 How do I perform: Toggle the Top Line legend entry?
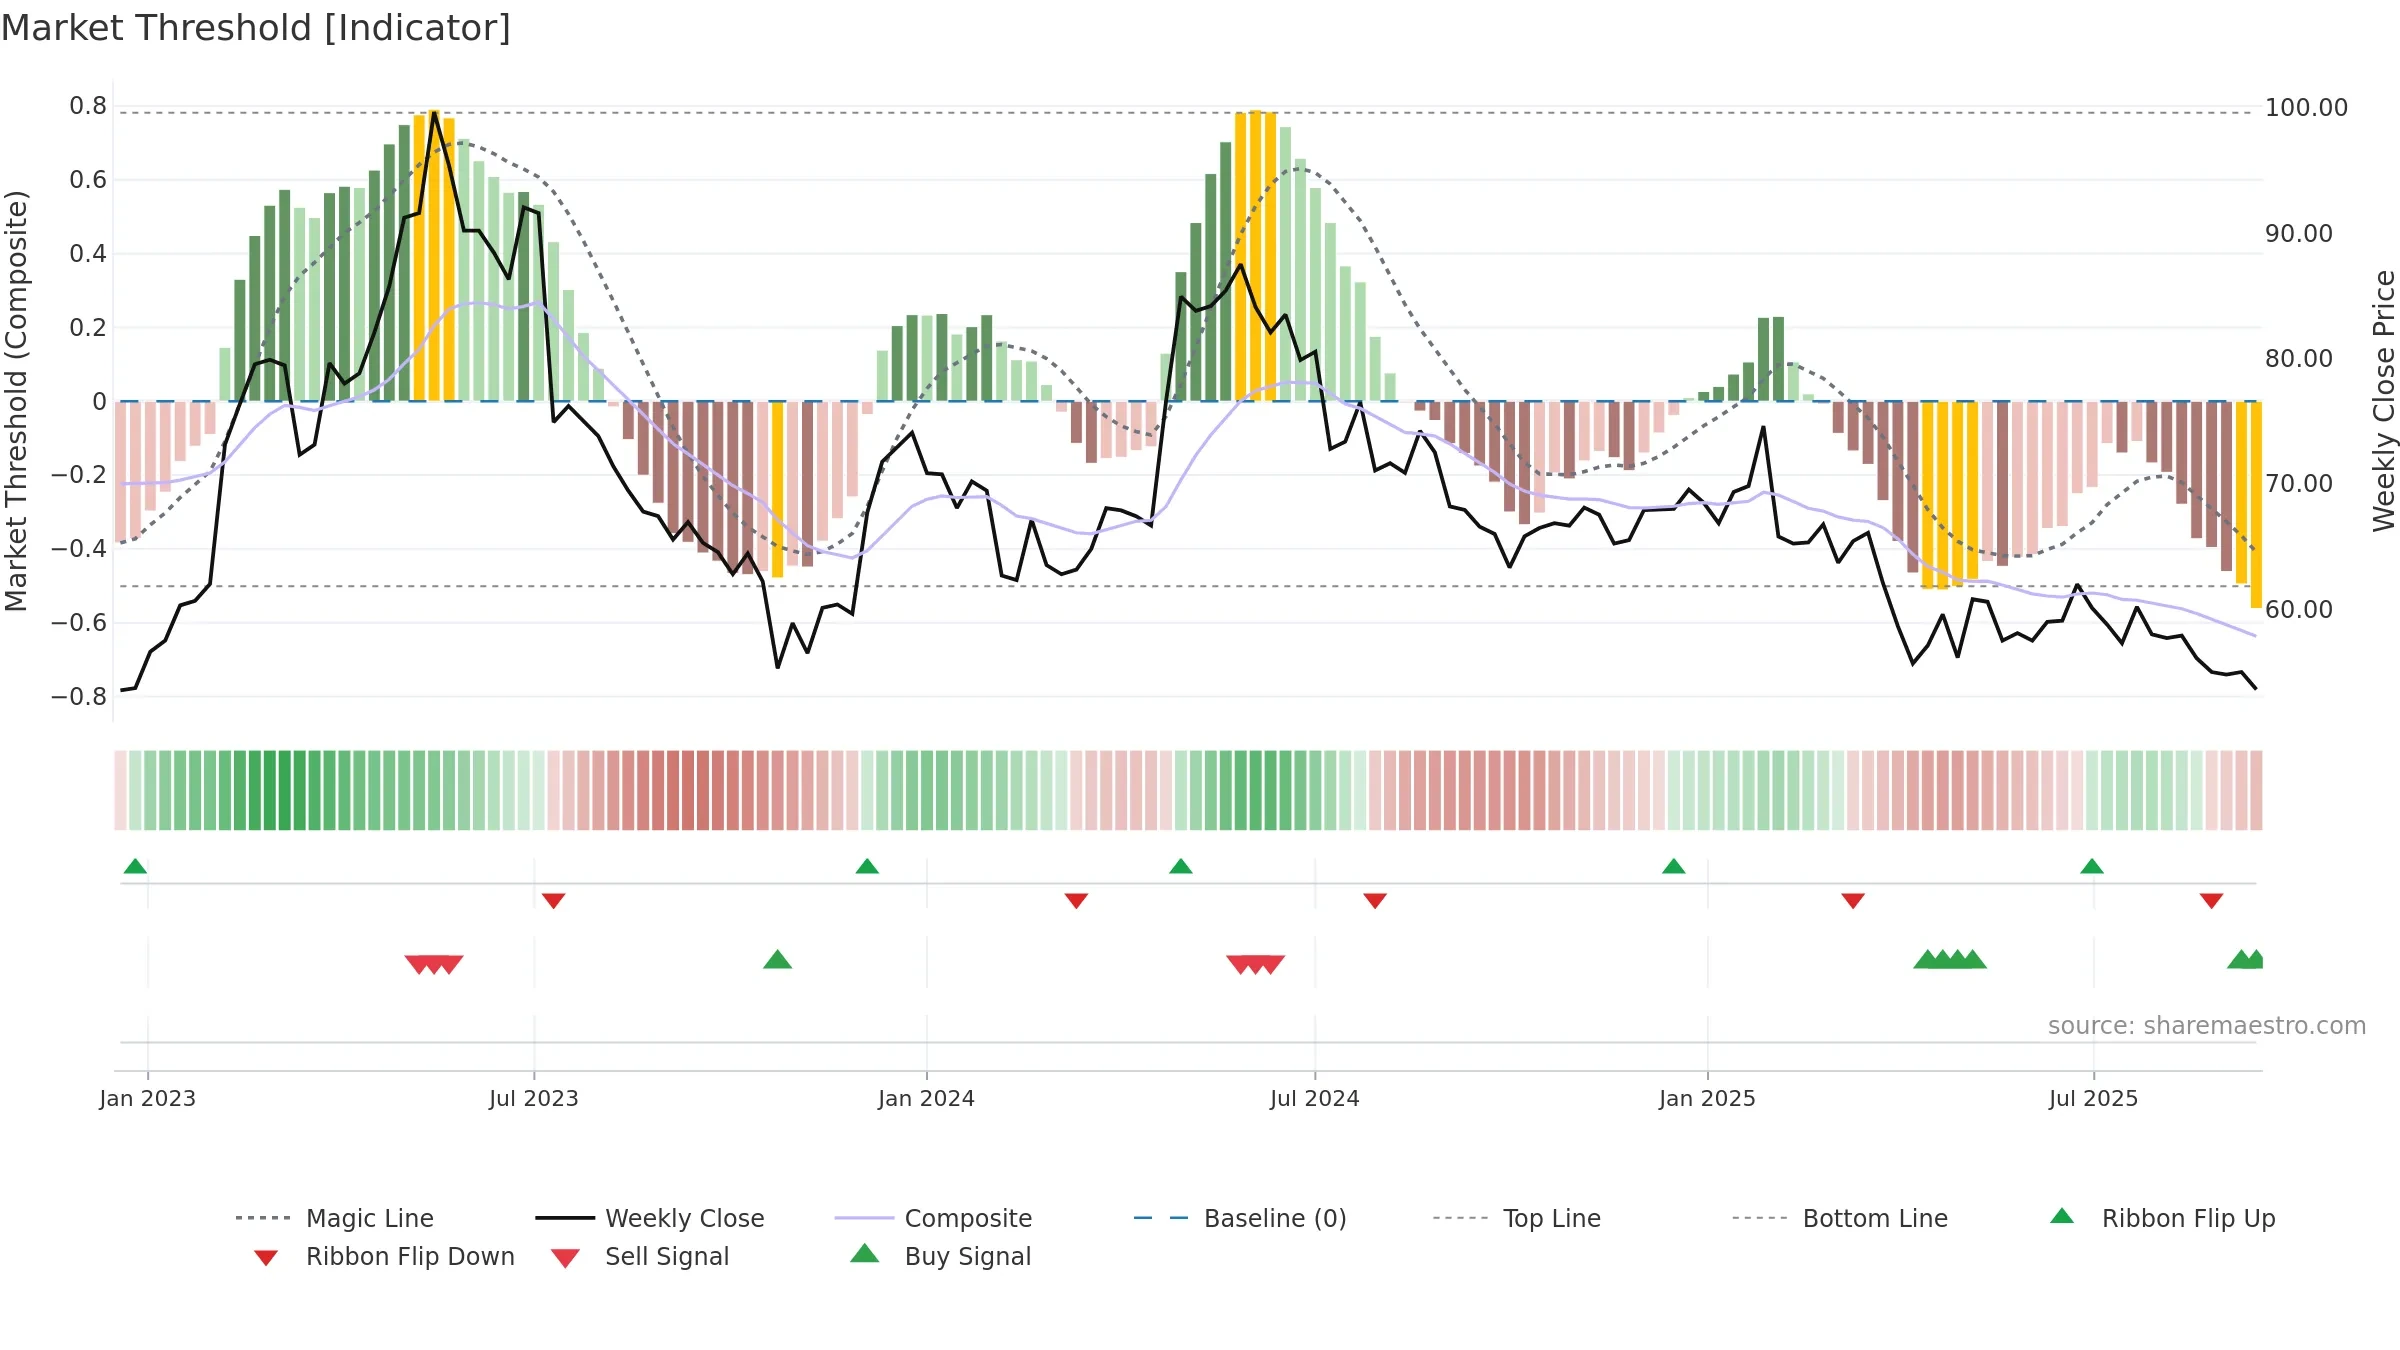1516,1218
